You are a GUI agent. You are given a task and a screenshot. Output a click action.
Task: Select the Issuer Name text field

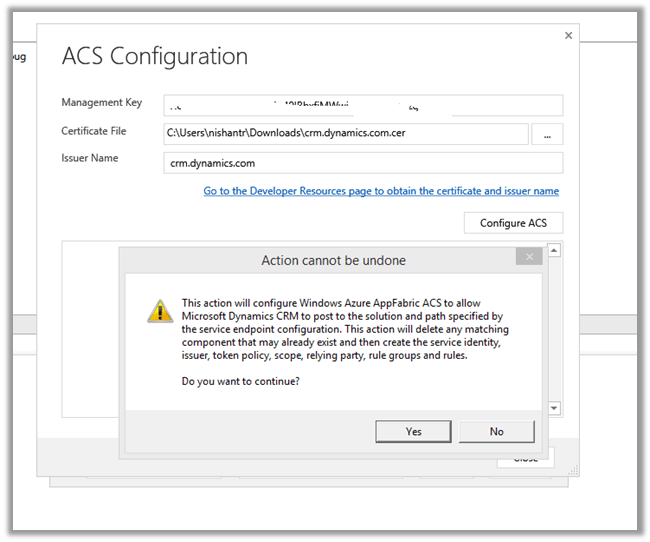[x=363, y=163]
